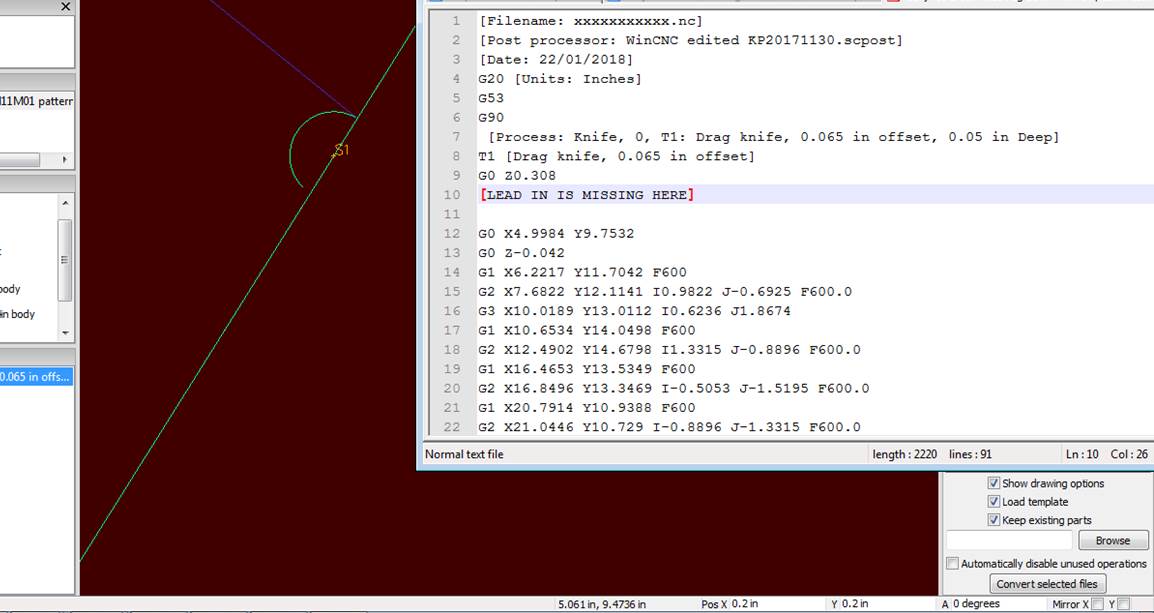1154x613 pixels.
Task: Click the horizontal scrollbar thumb in parts list
Action: pos(20,160)
